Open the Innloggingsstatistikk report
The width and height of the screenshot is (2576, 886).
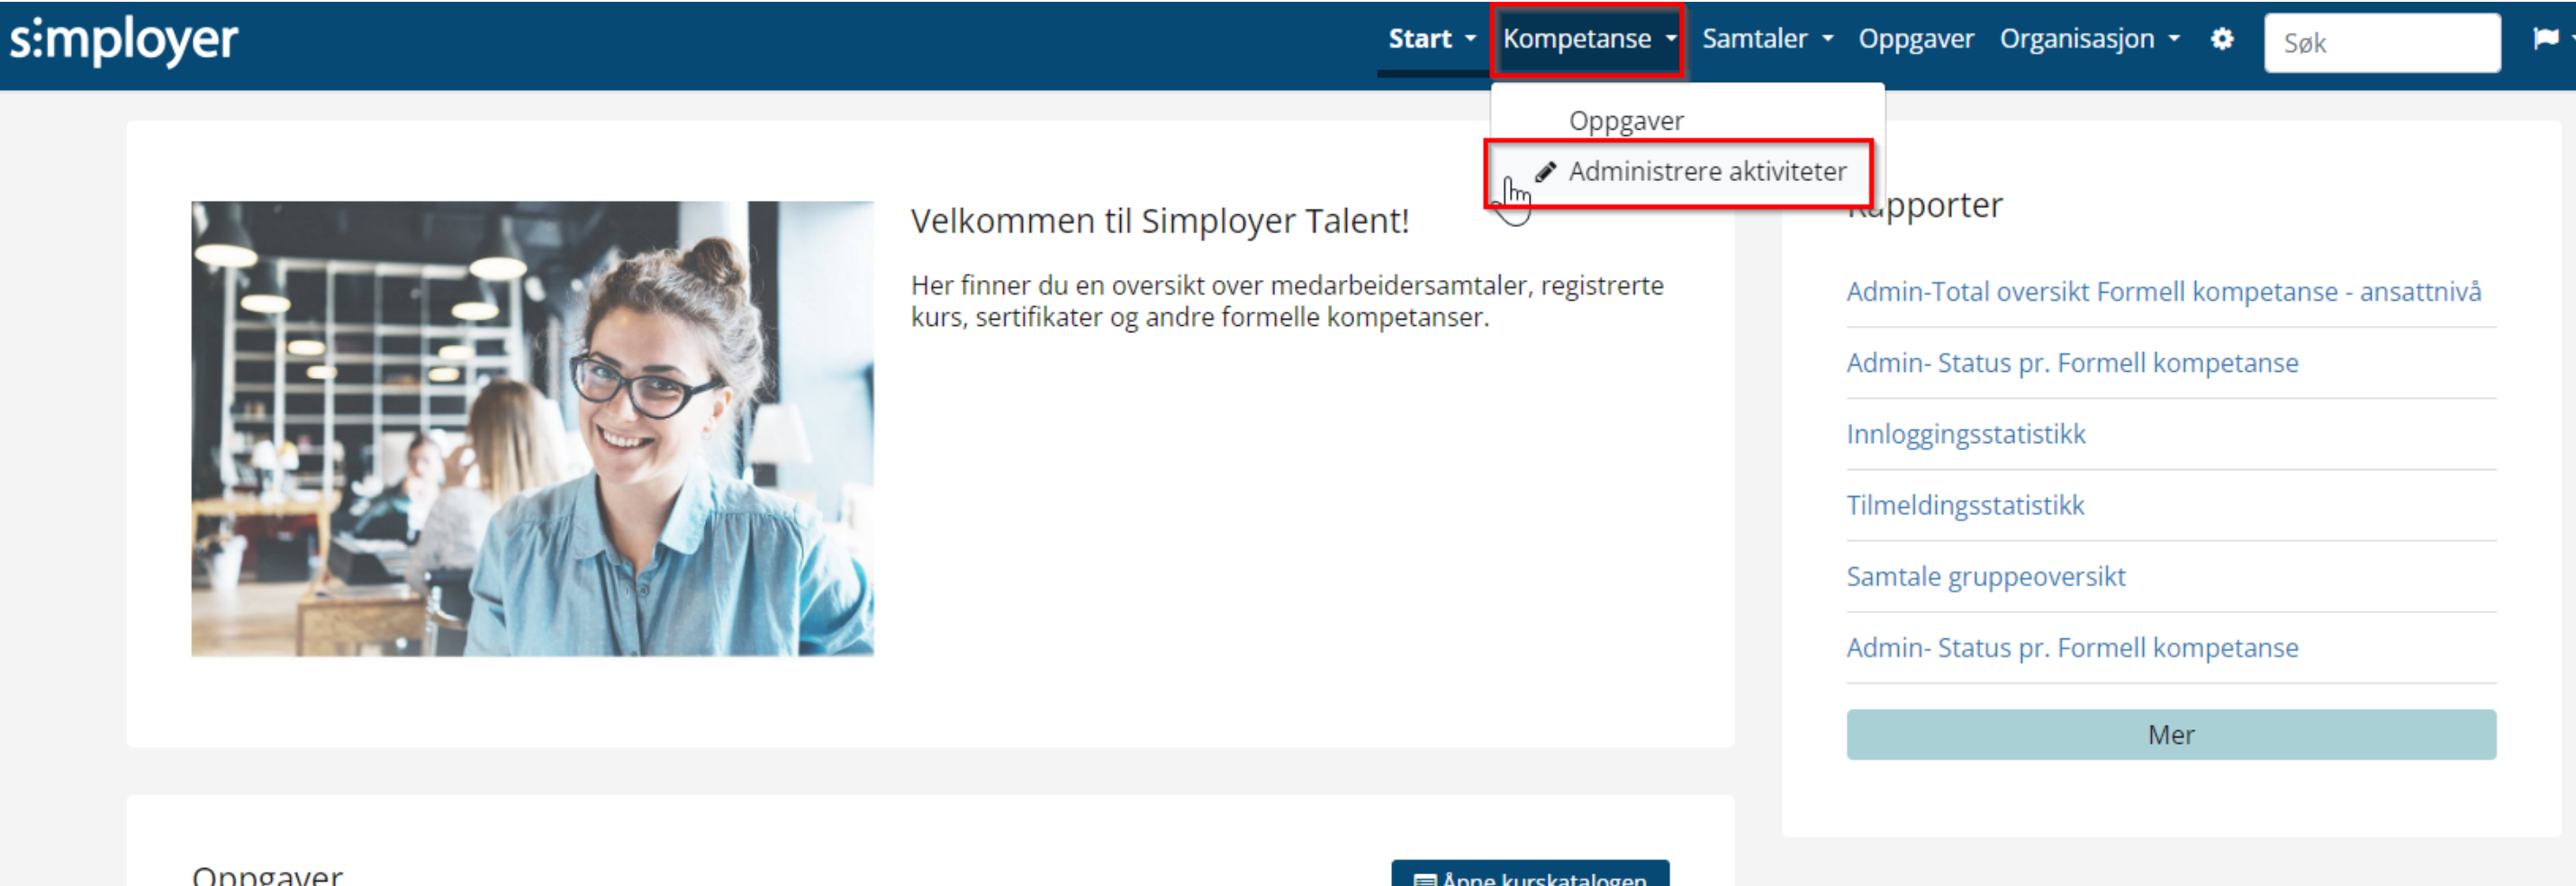tap(1965, 434)
